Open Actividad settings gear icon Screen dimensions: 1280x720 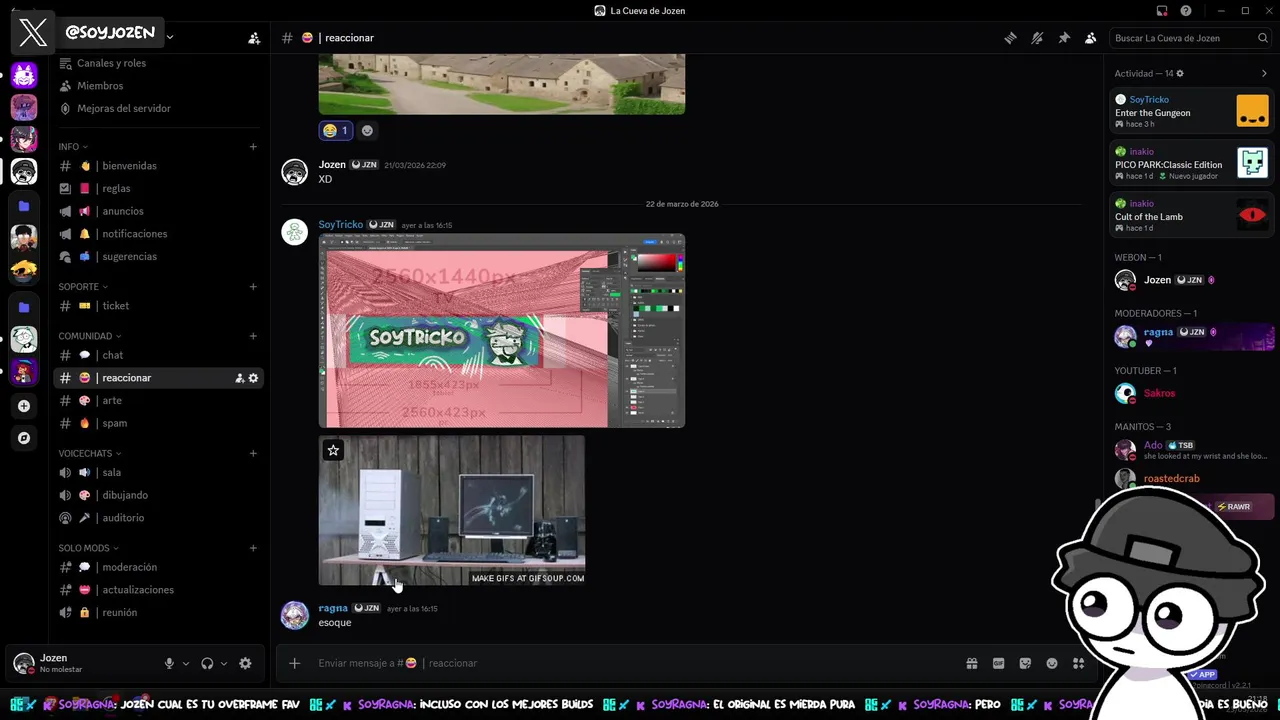(x=1180, y=73)
